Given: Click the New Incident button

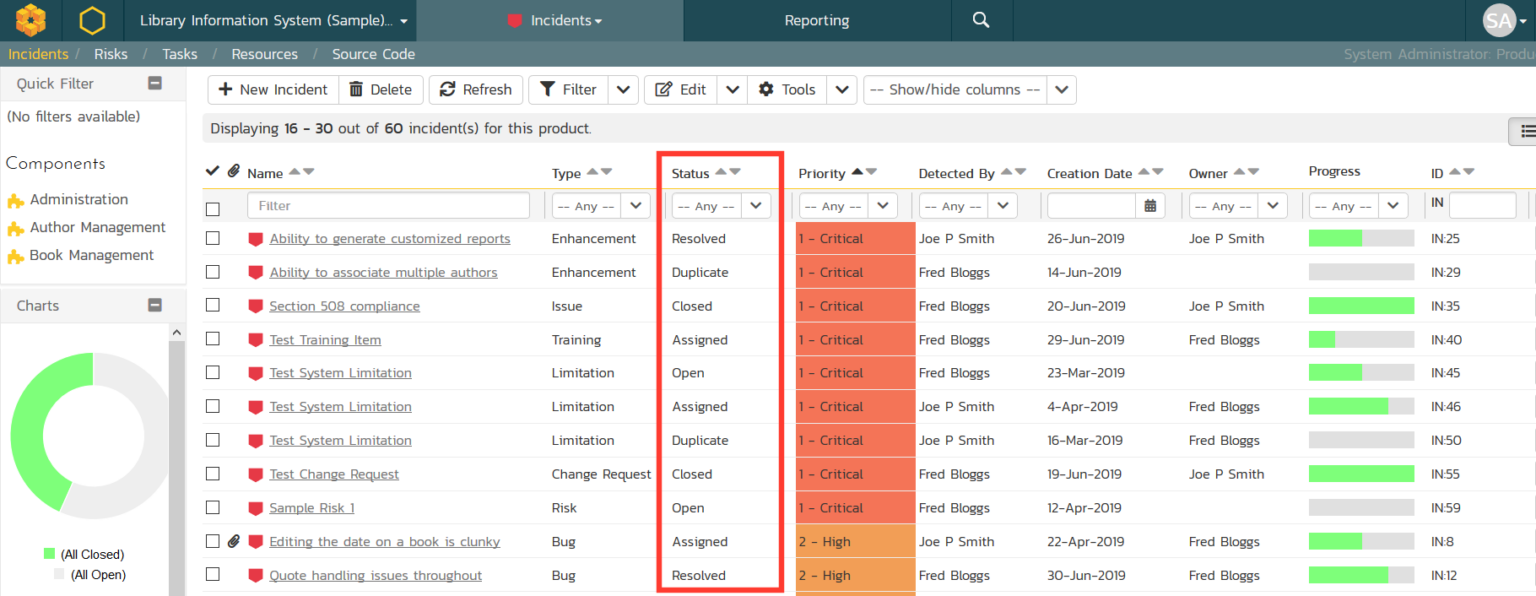Looking at the screenshot, I should tap(272, 89).
